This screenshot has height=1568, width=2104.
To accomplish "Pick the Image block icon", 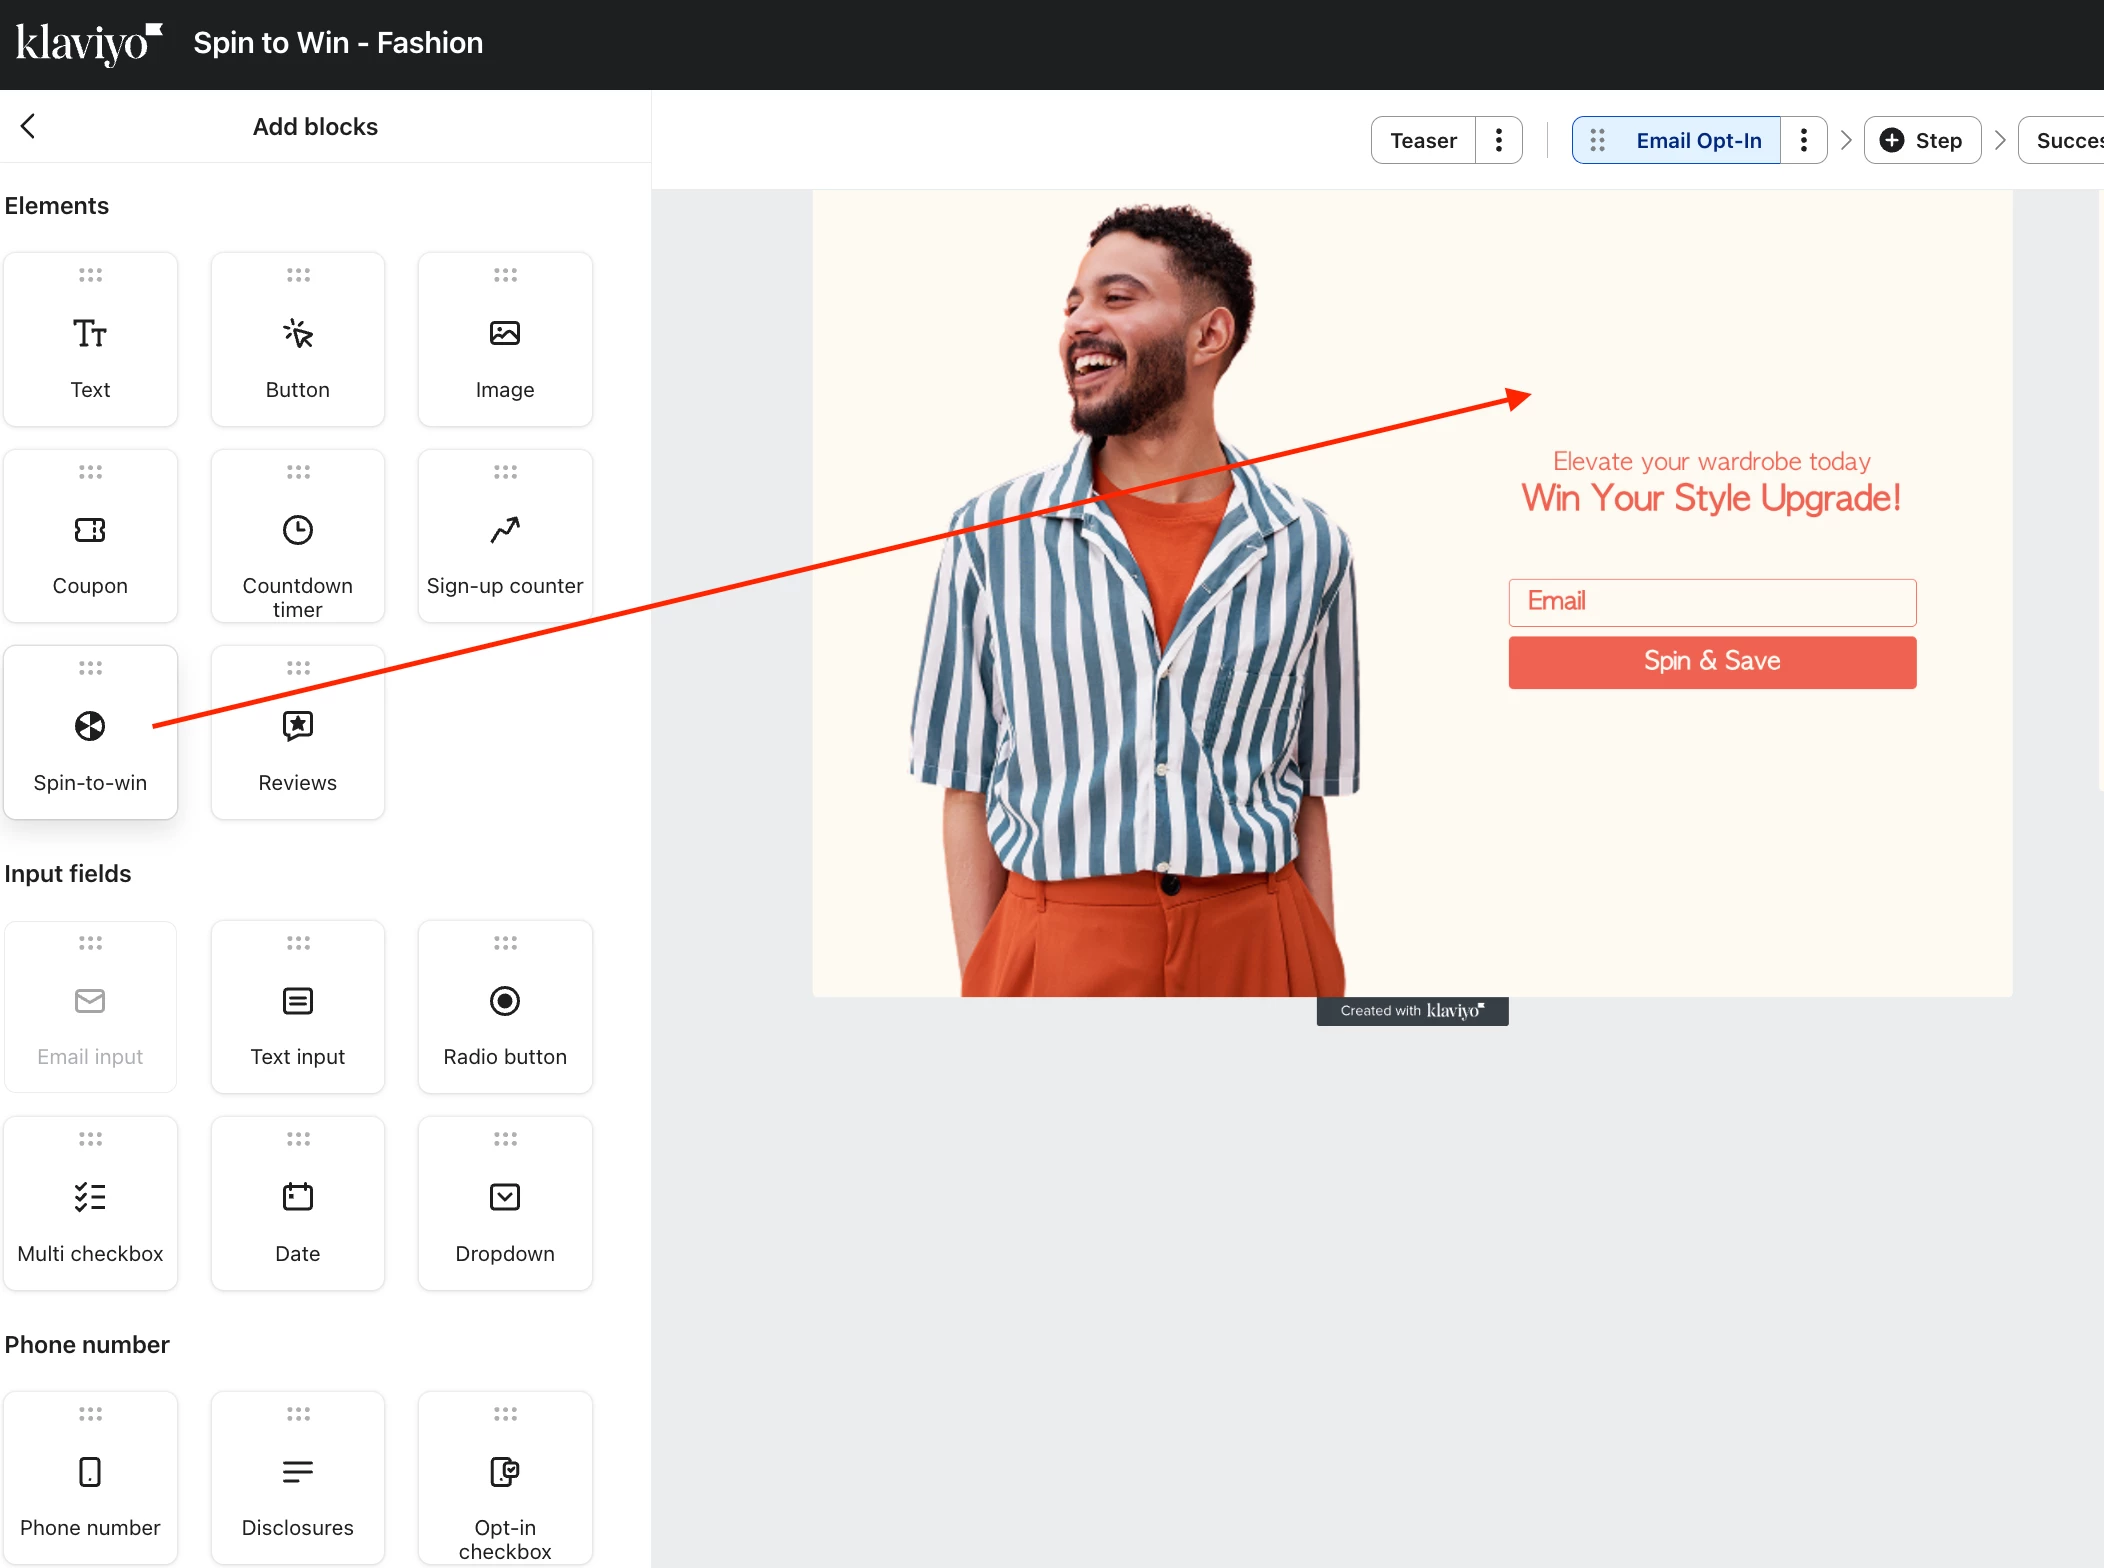I will coord(505,334).
